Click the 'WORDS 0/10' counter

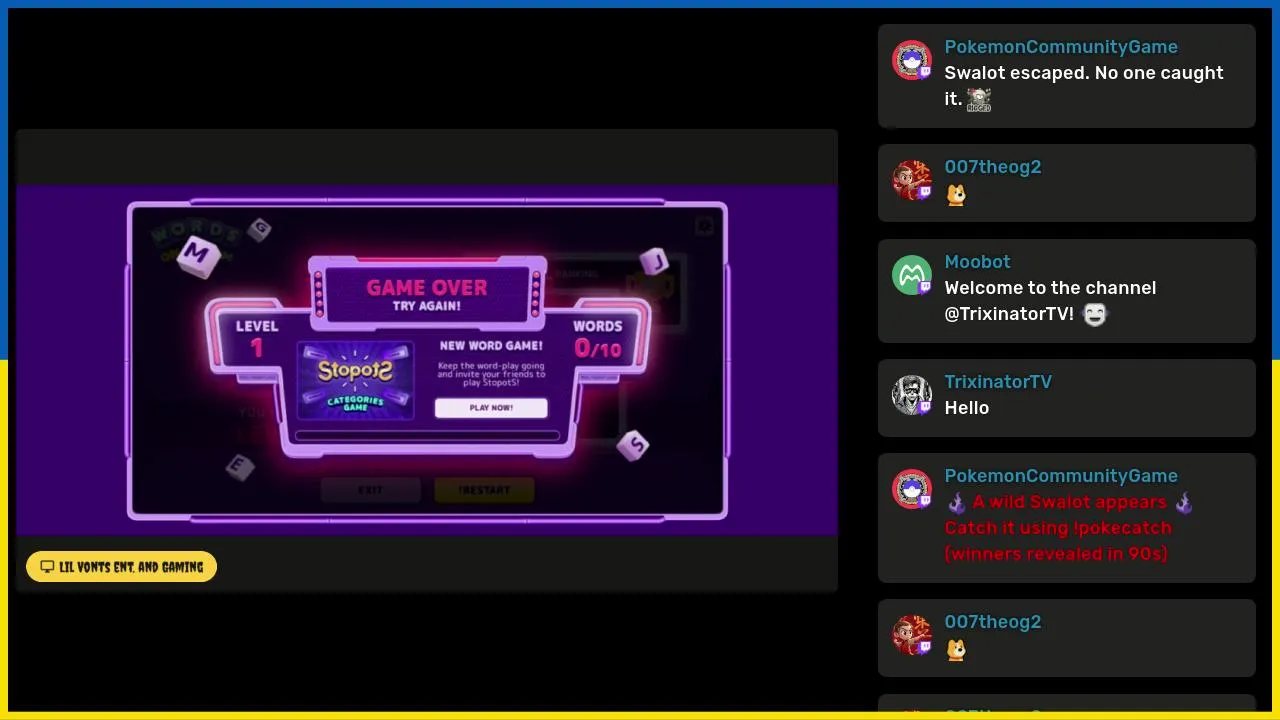(x=598, y=339)
